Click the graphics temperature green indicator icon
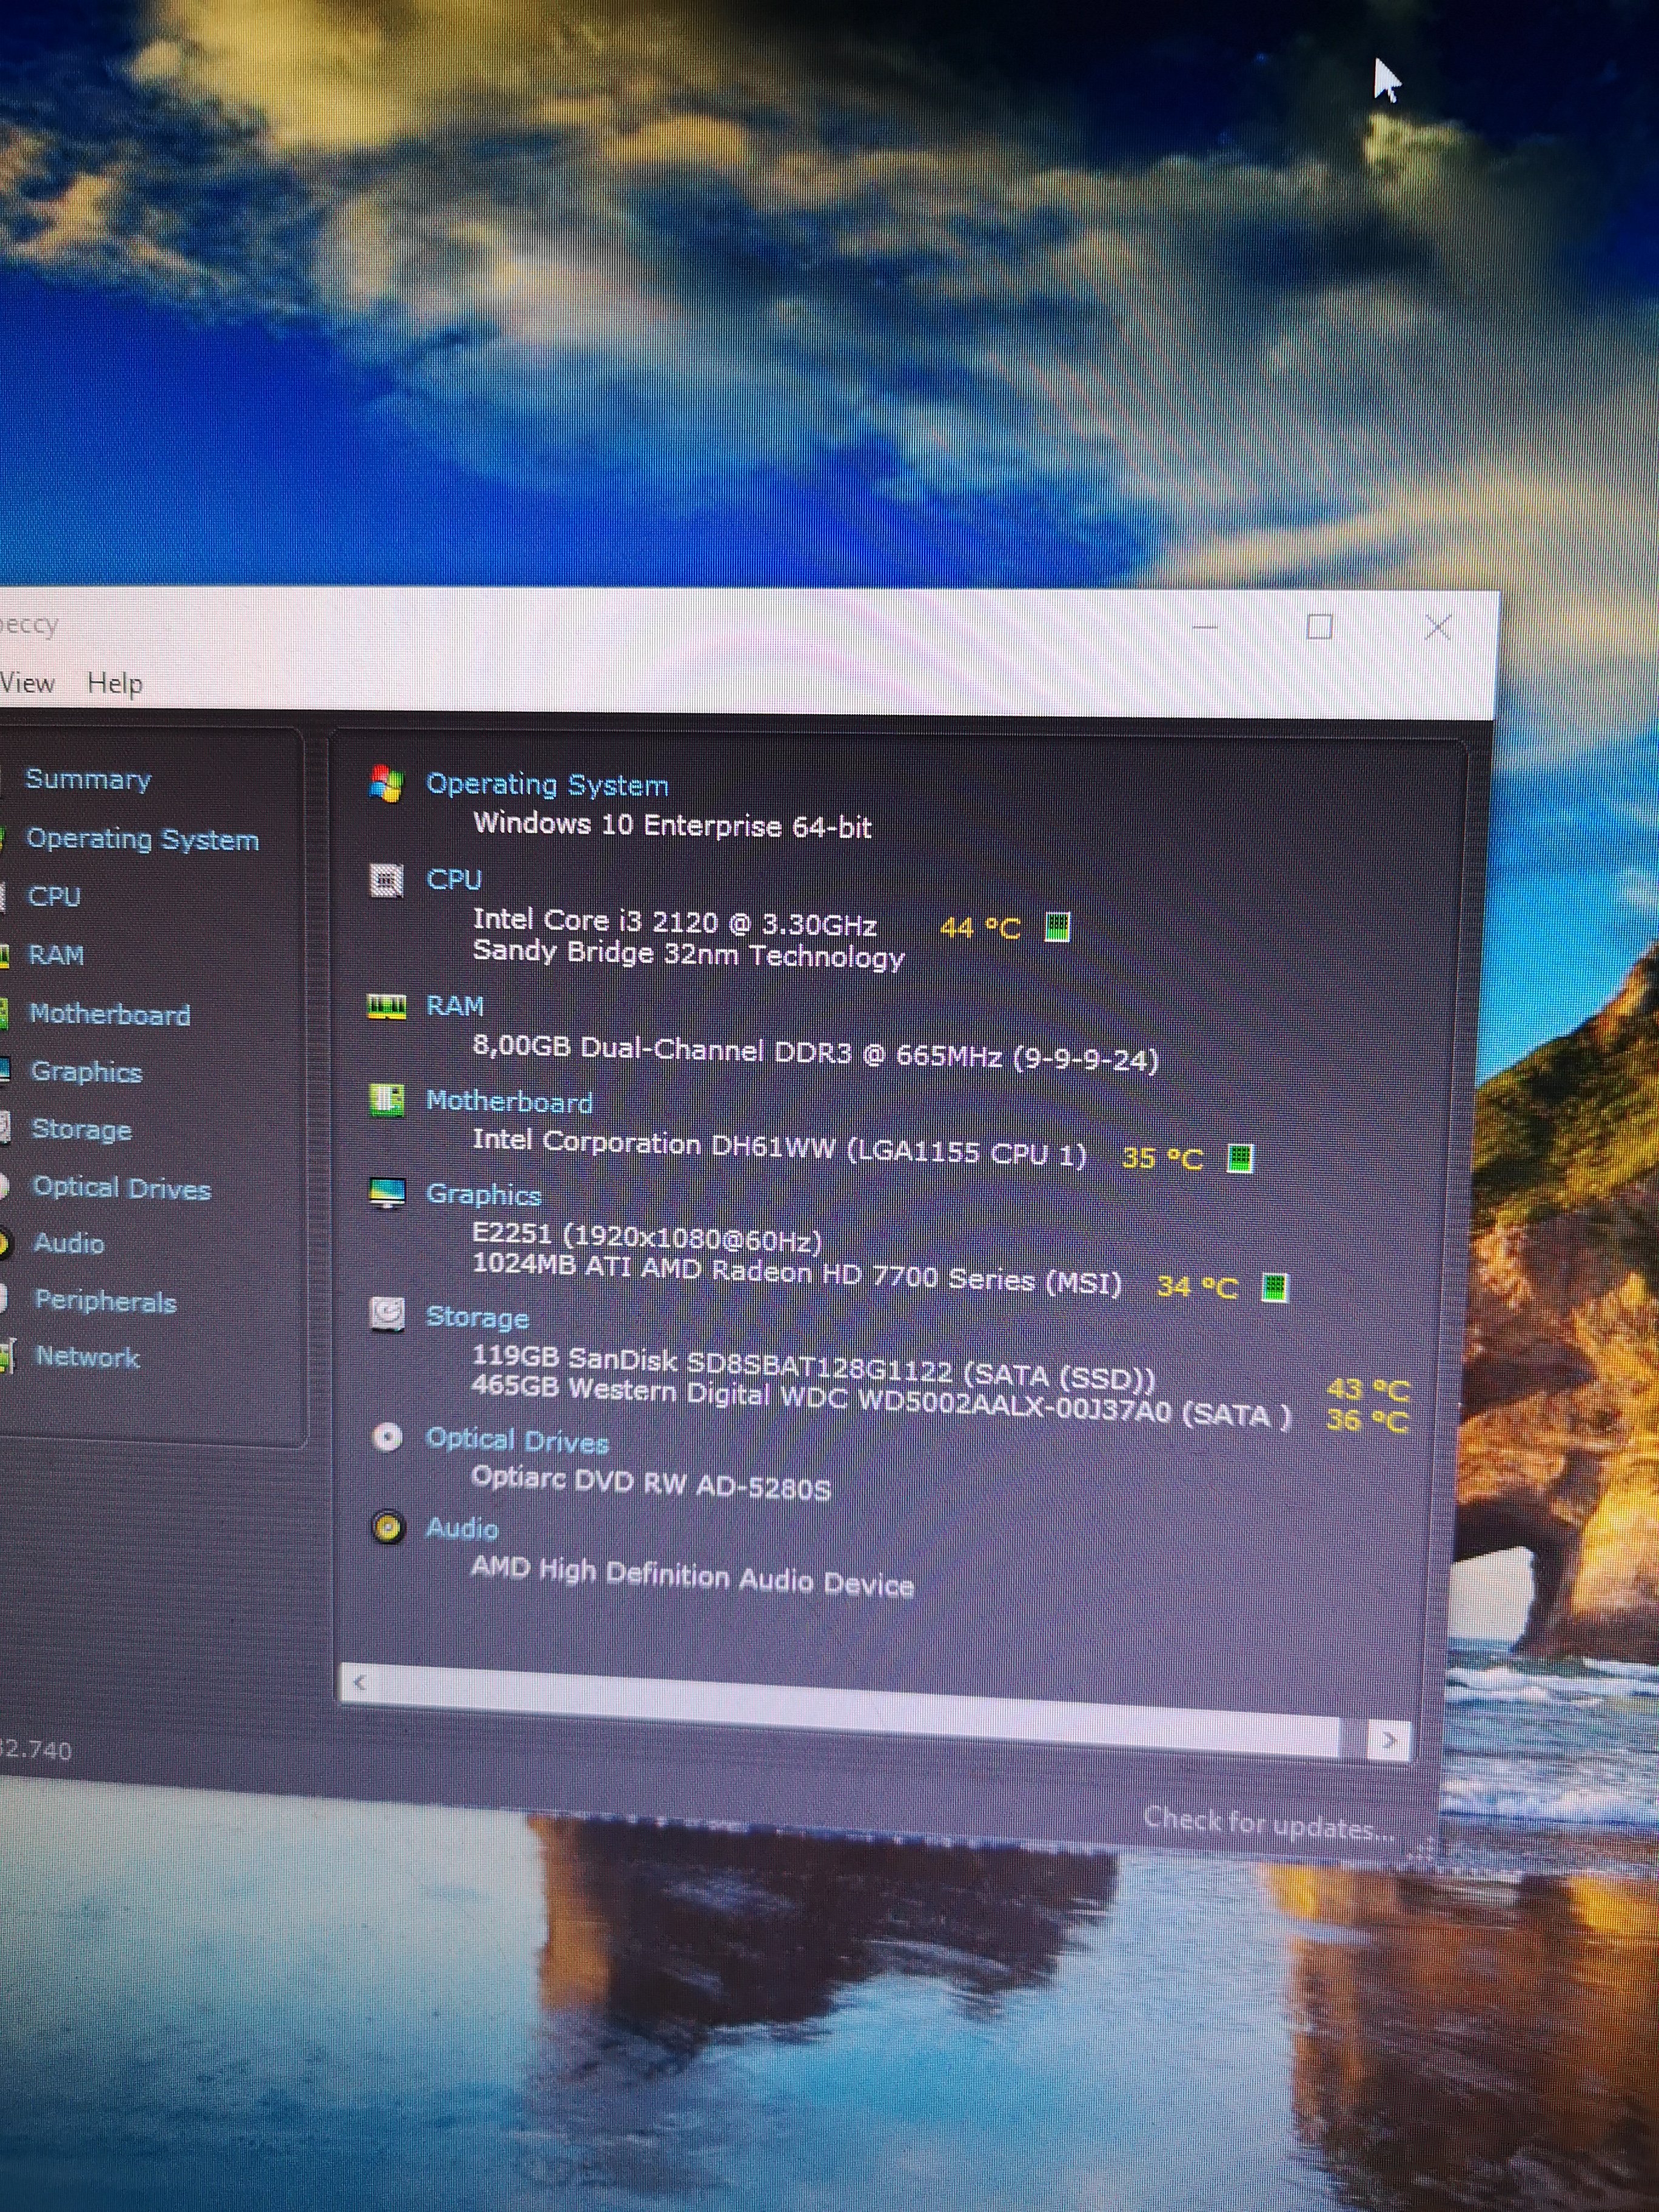This screenshot has height=2212, width=1659. click(1274, 1287)
